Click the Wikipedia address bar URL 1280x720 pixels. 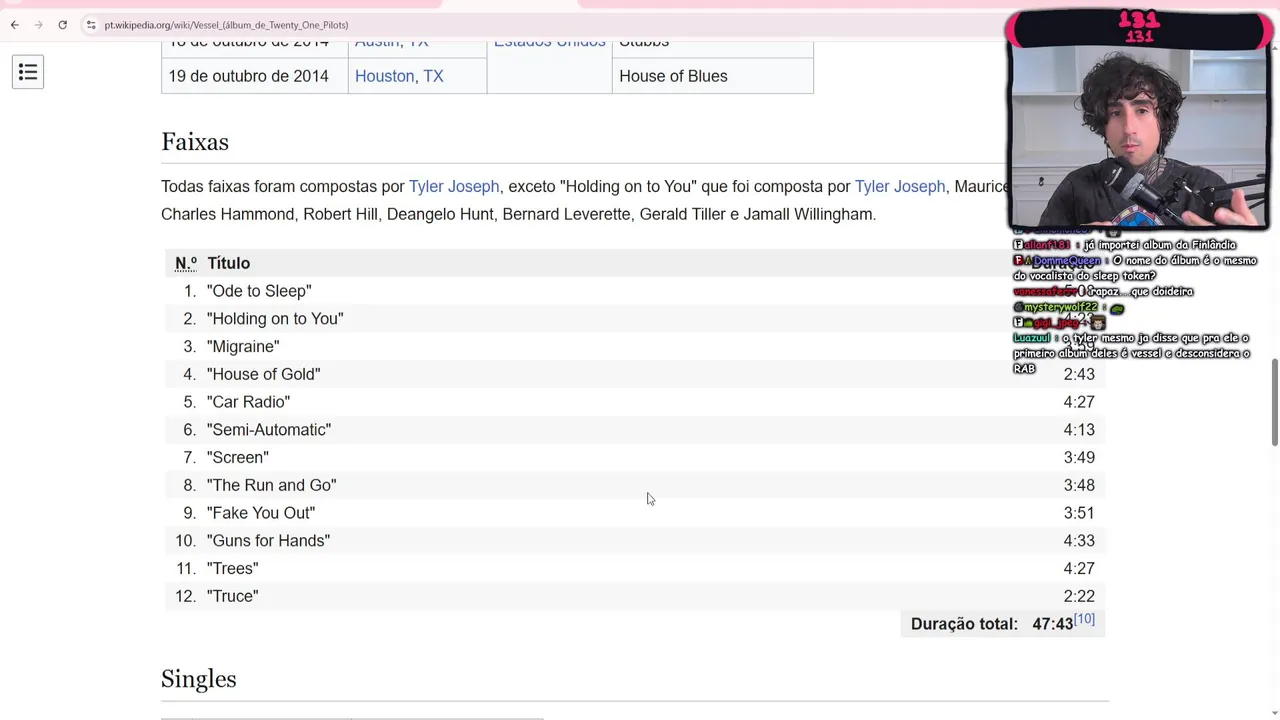click(x=226, y=25)
